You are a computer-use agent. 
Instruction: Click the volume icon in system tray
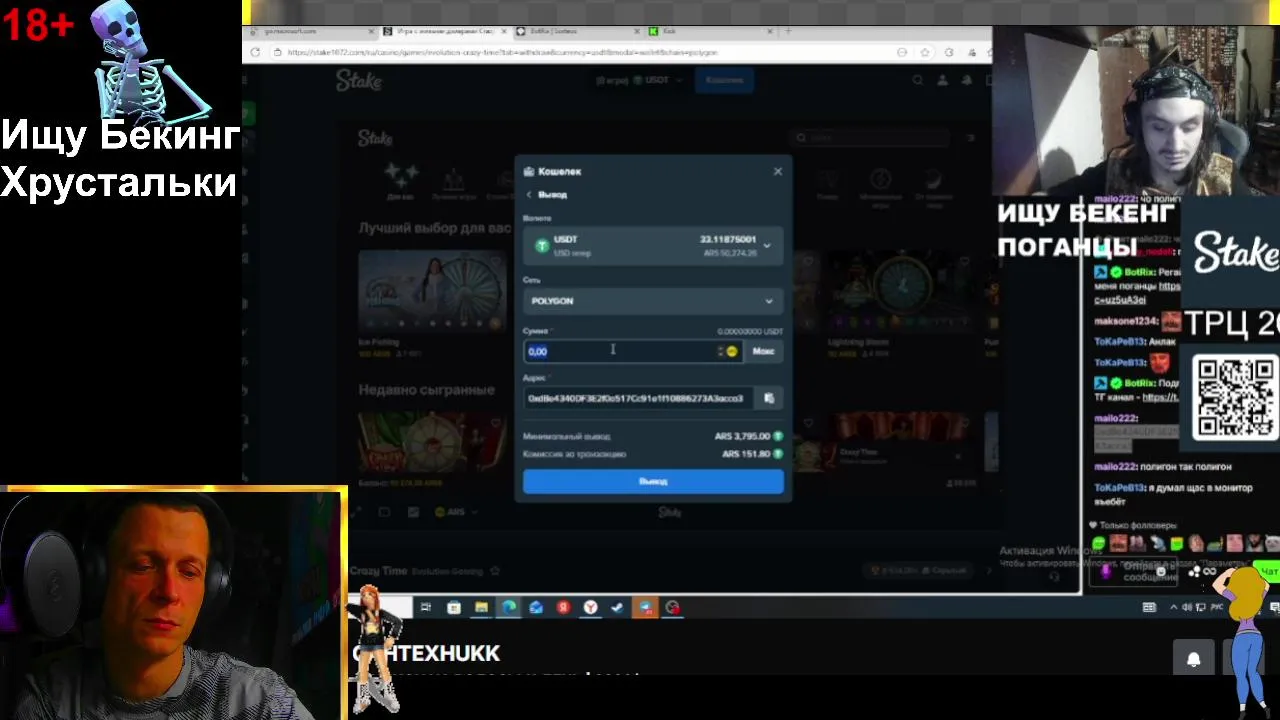pyautogui.click(x=1187, y=607)
